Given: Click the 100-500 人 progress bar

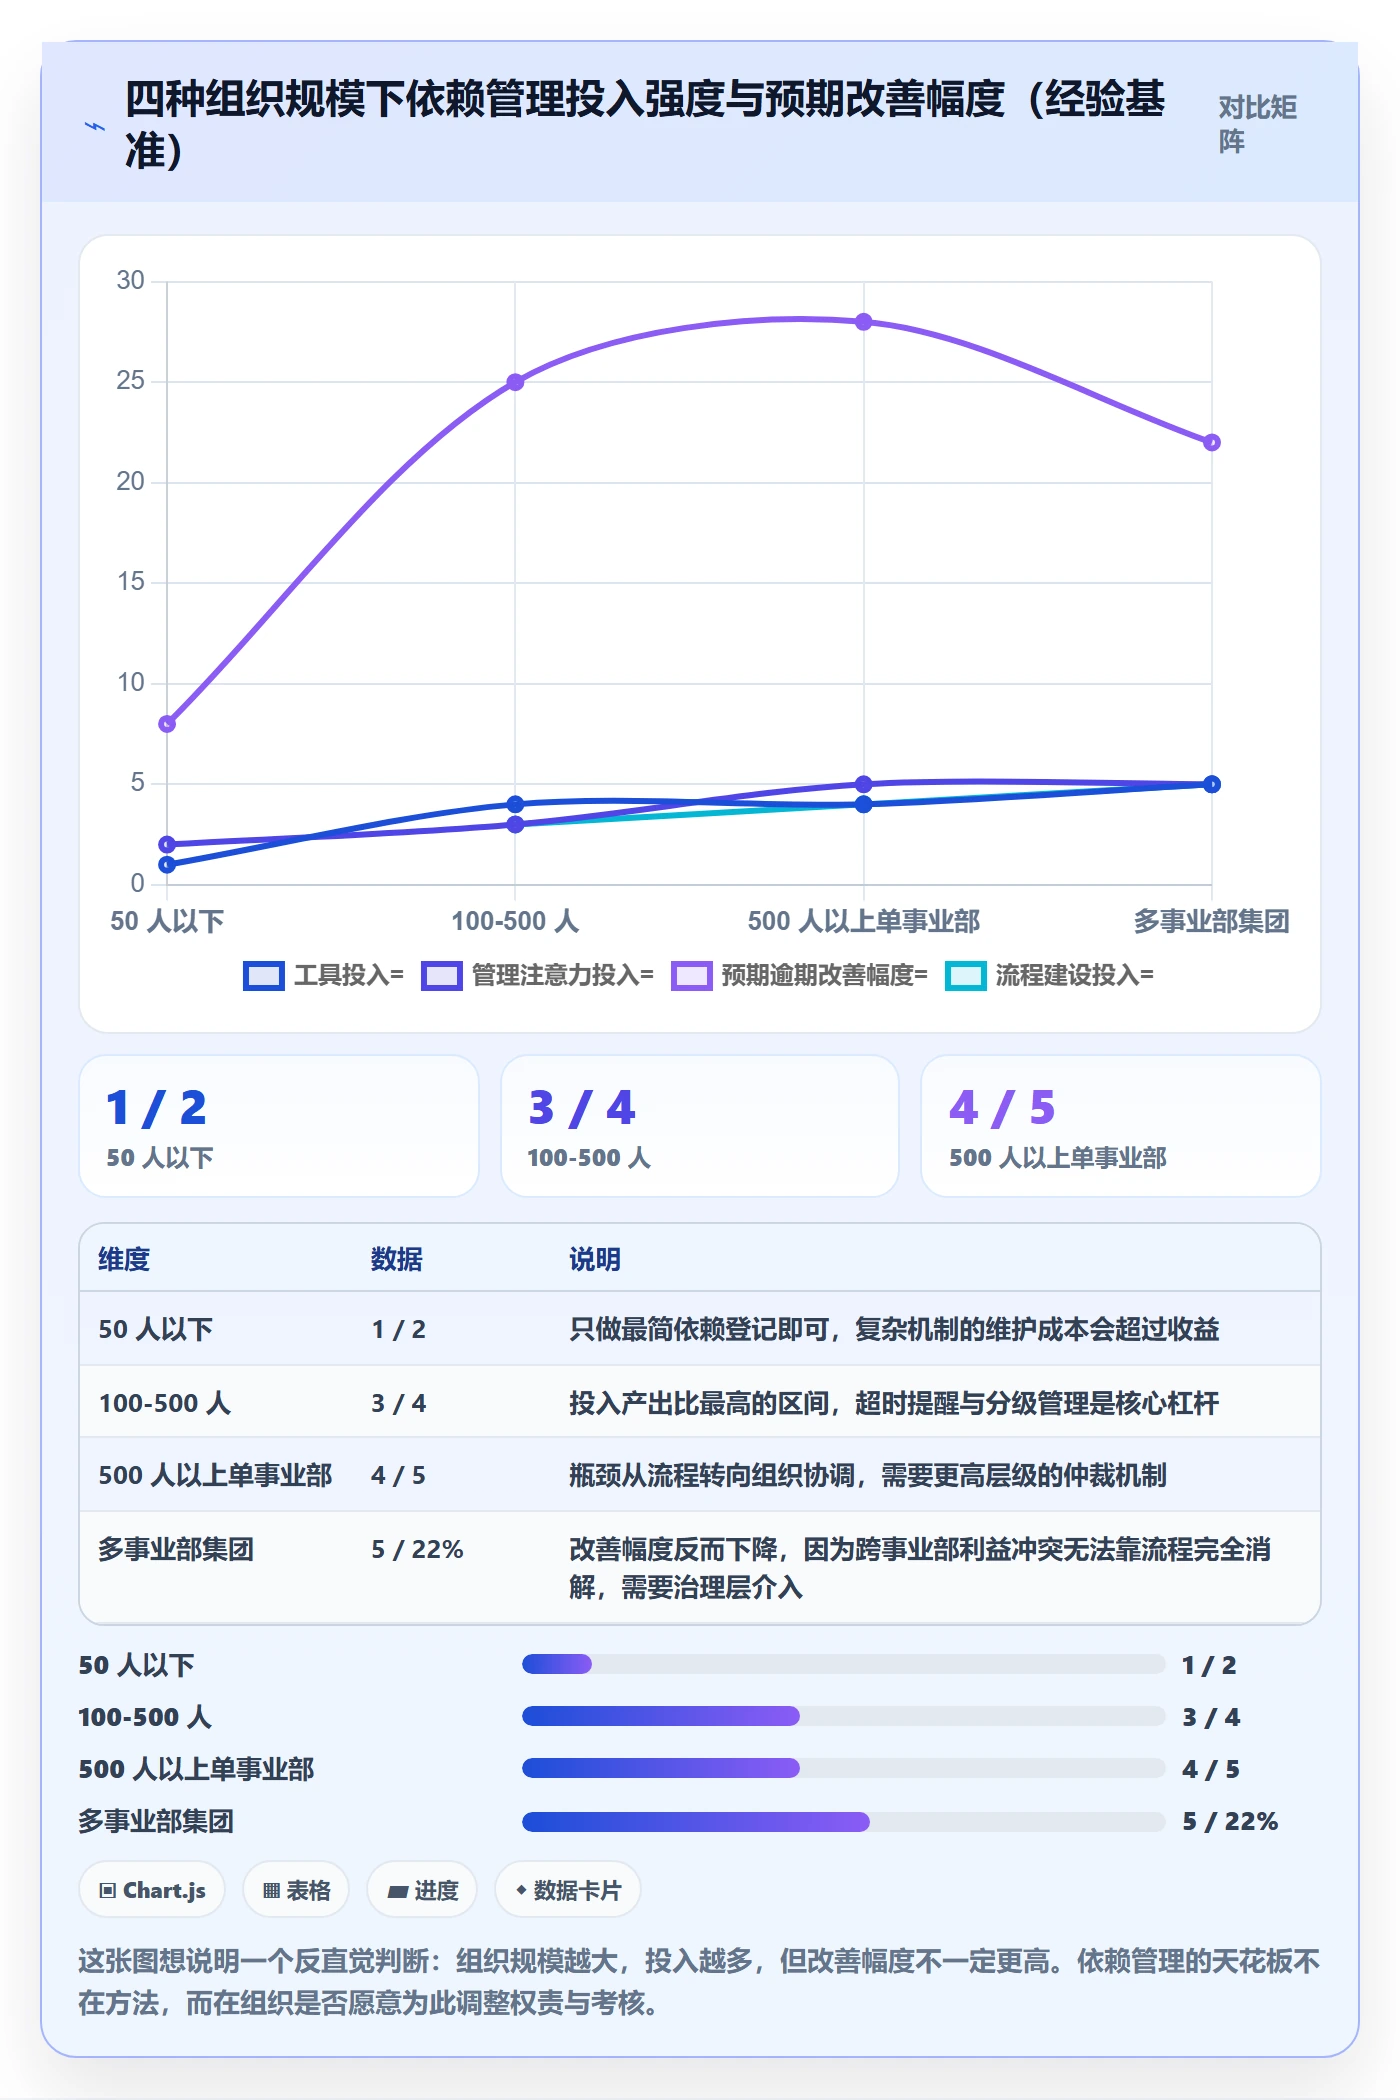Looking at the screenshot, I should [844, 1716].
